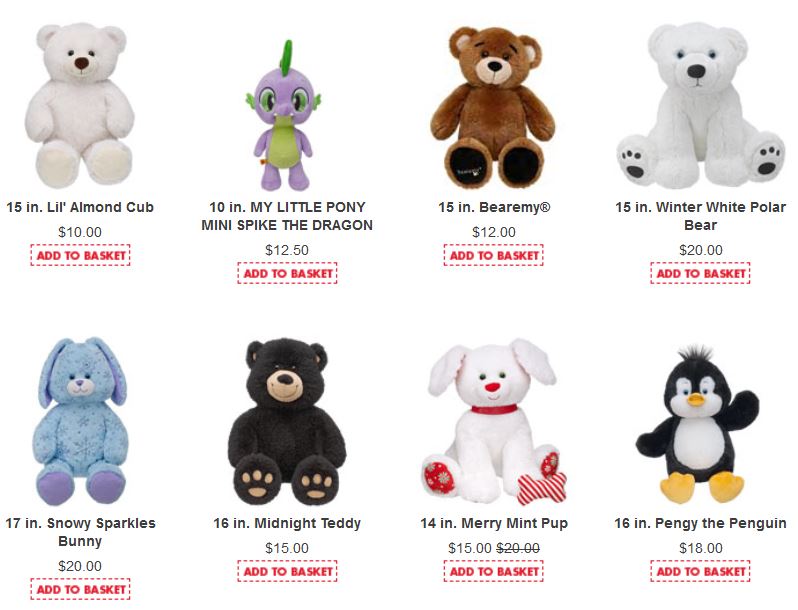Open the Spike the Dragon product image
The width and height of the screenshot is (798, 610).
pos(285,115)
